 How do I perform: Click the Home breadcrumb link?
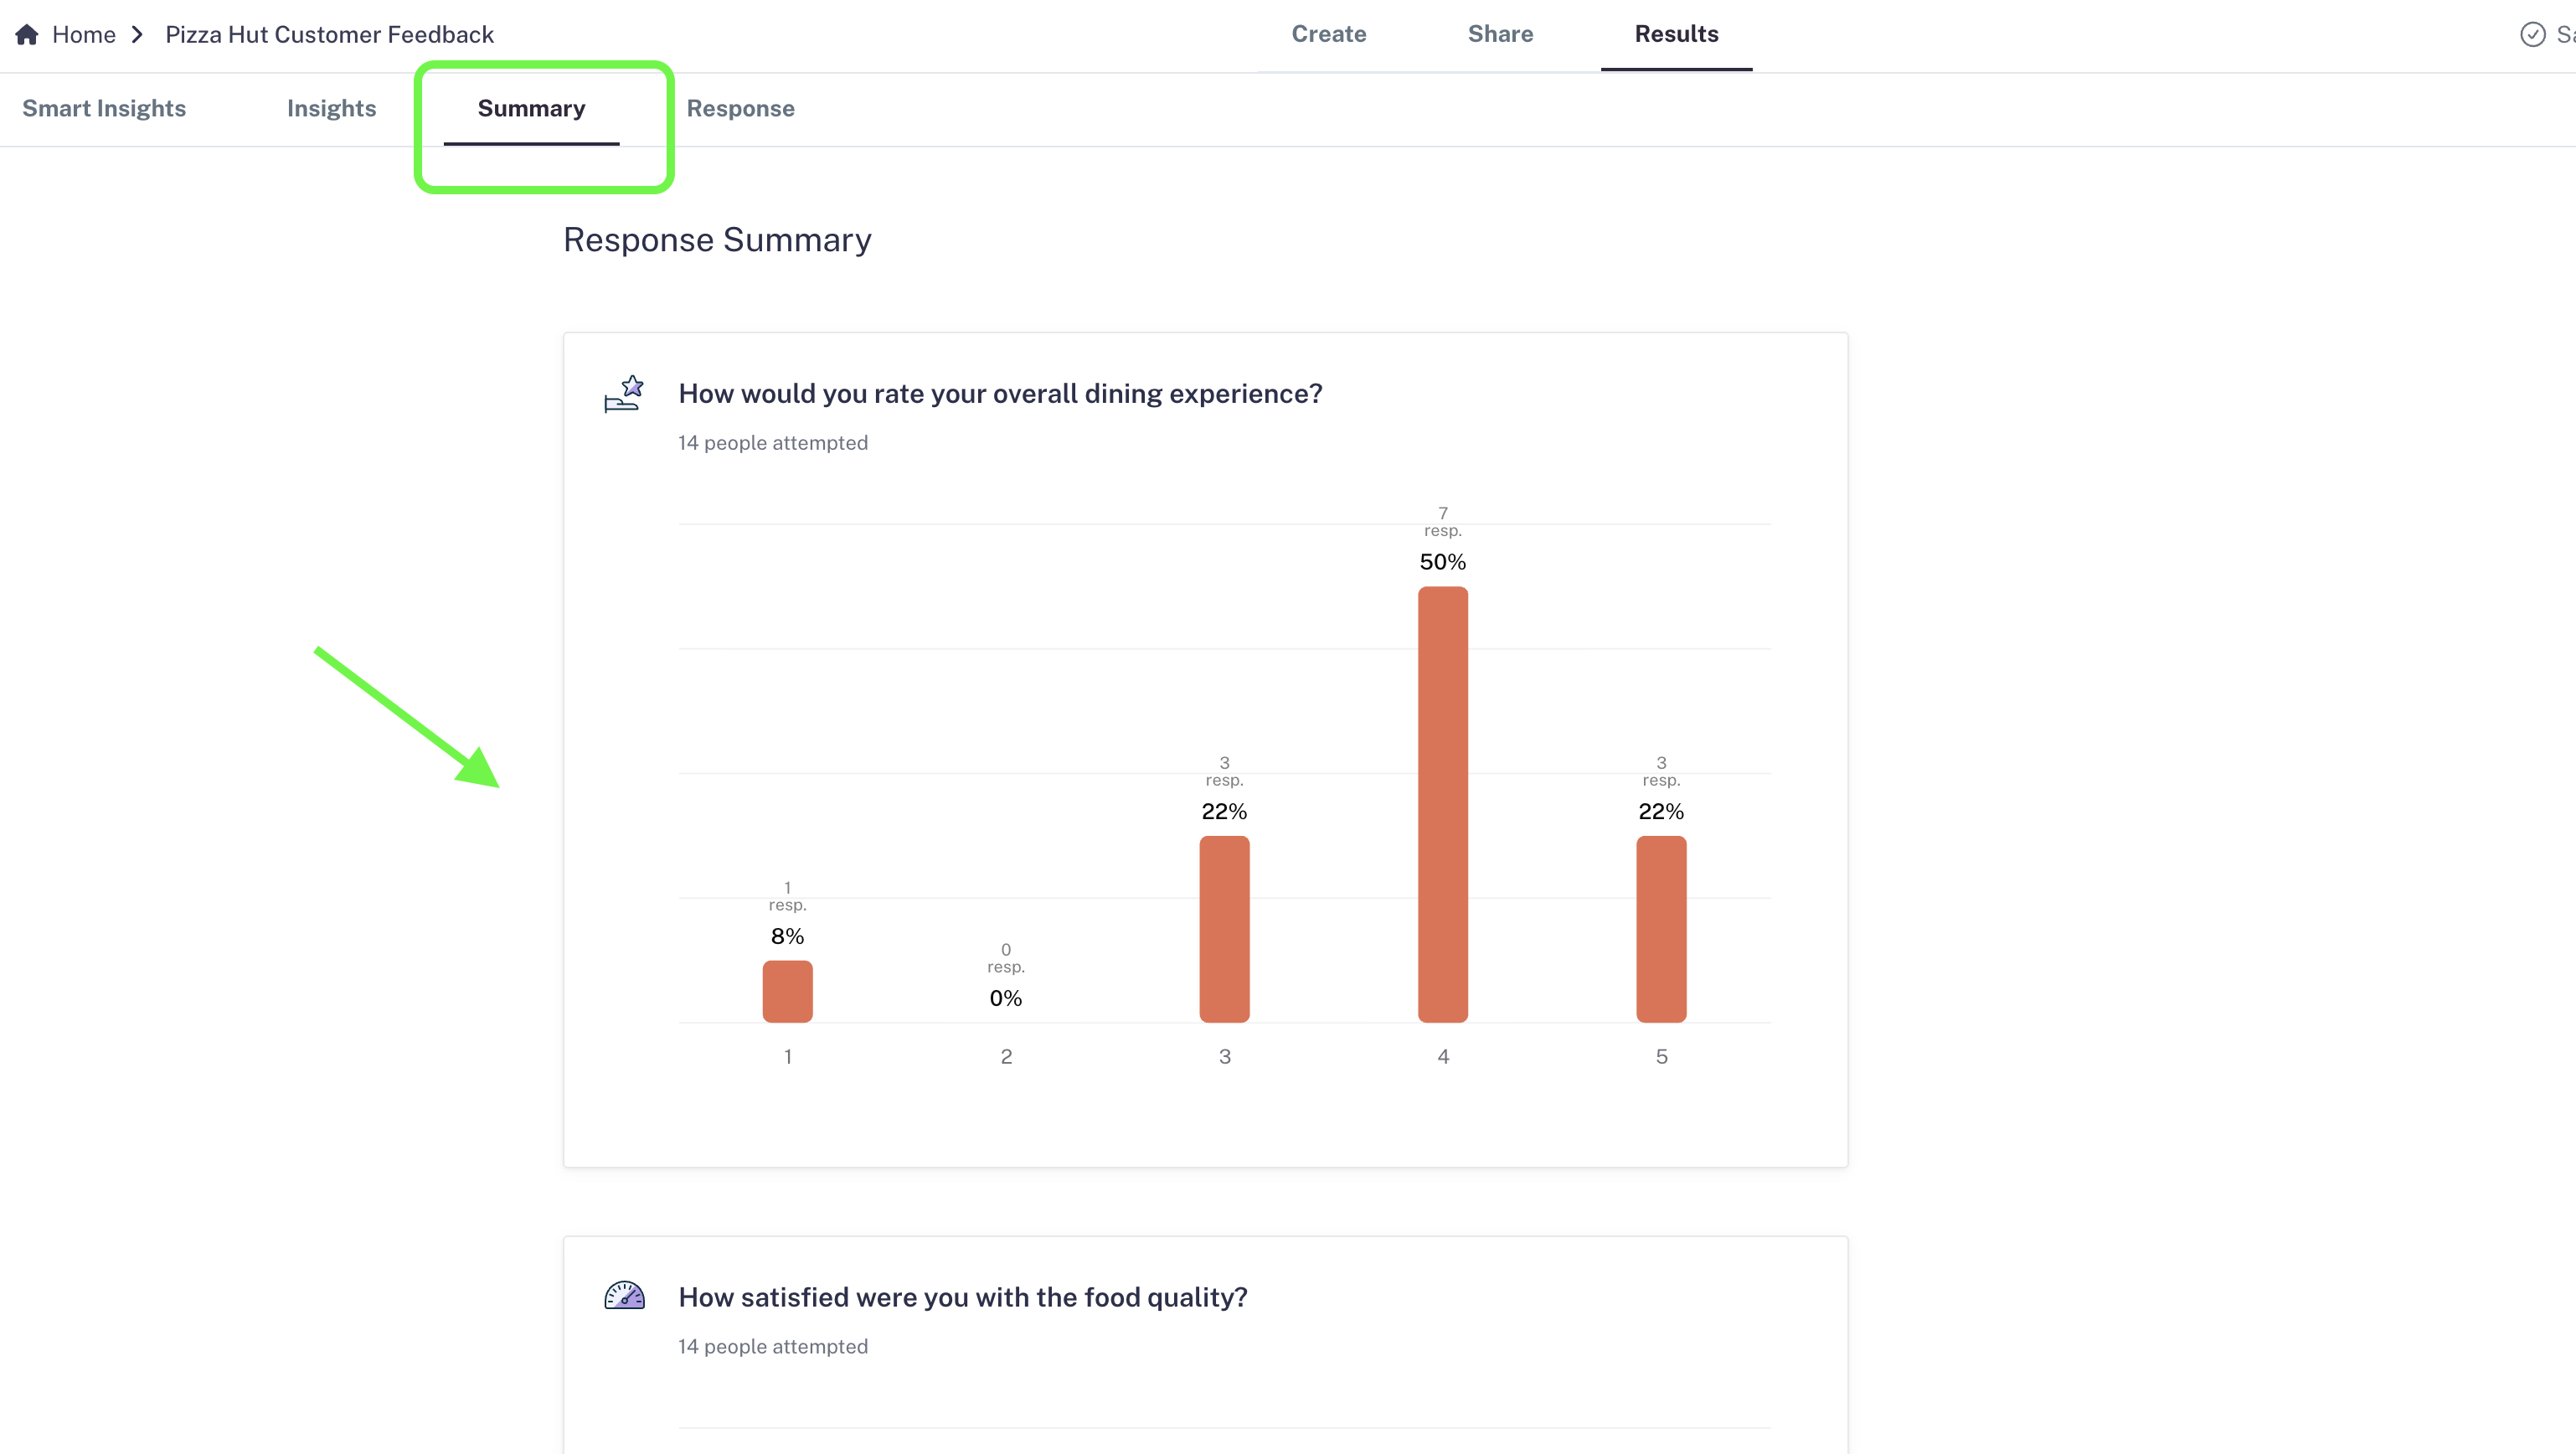[84, 35]
